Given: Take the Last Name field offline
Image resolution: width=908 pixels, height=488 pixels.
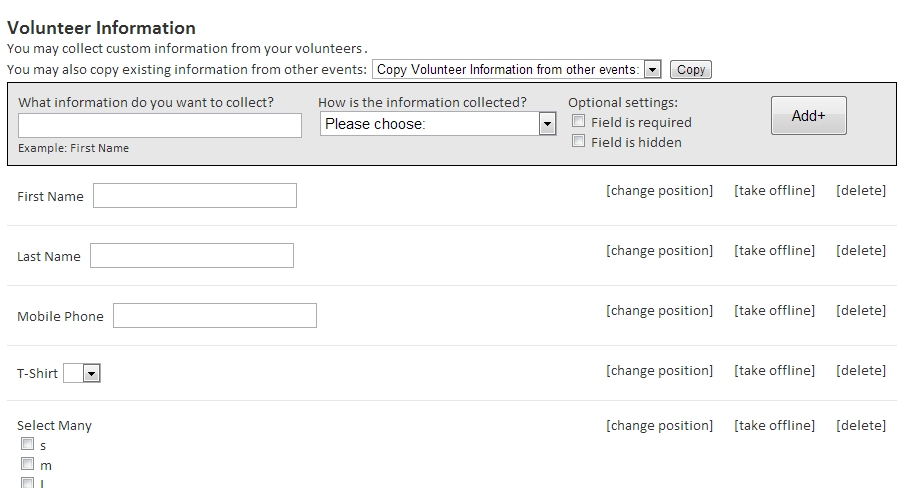Looking at the screenshot, I should (x=774, y=250).
